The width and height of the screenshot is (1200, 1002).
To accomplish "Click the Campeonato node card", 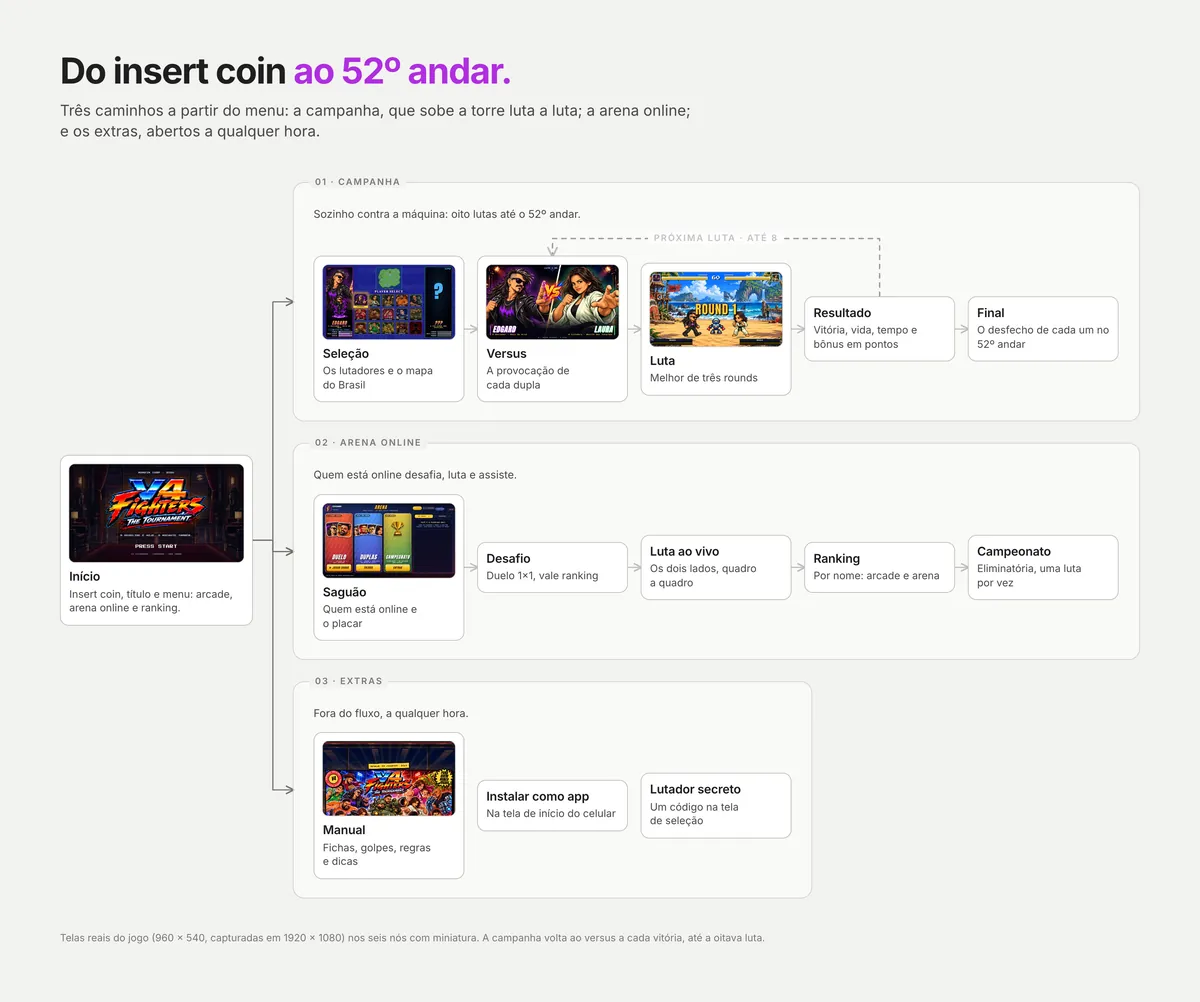I will click(1043, 567).
